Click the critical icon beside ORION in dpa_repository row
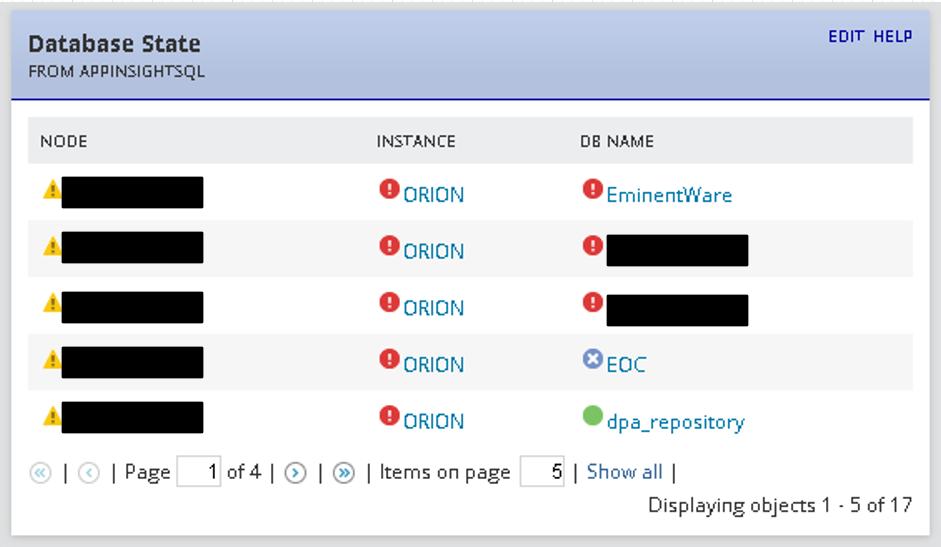 pyautogui.click(x=389, y=416)
